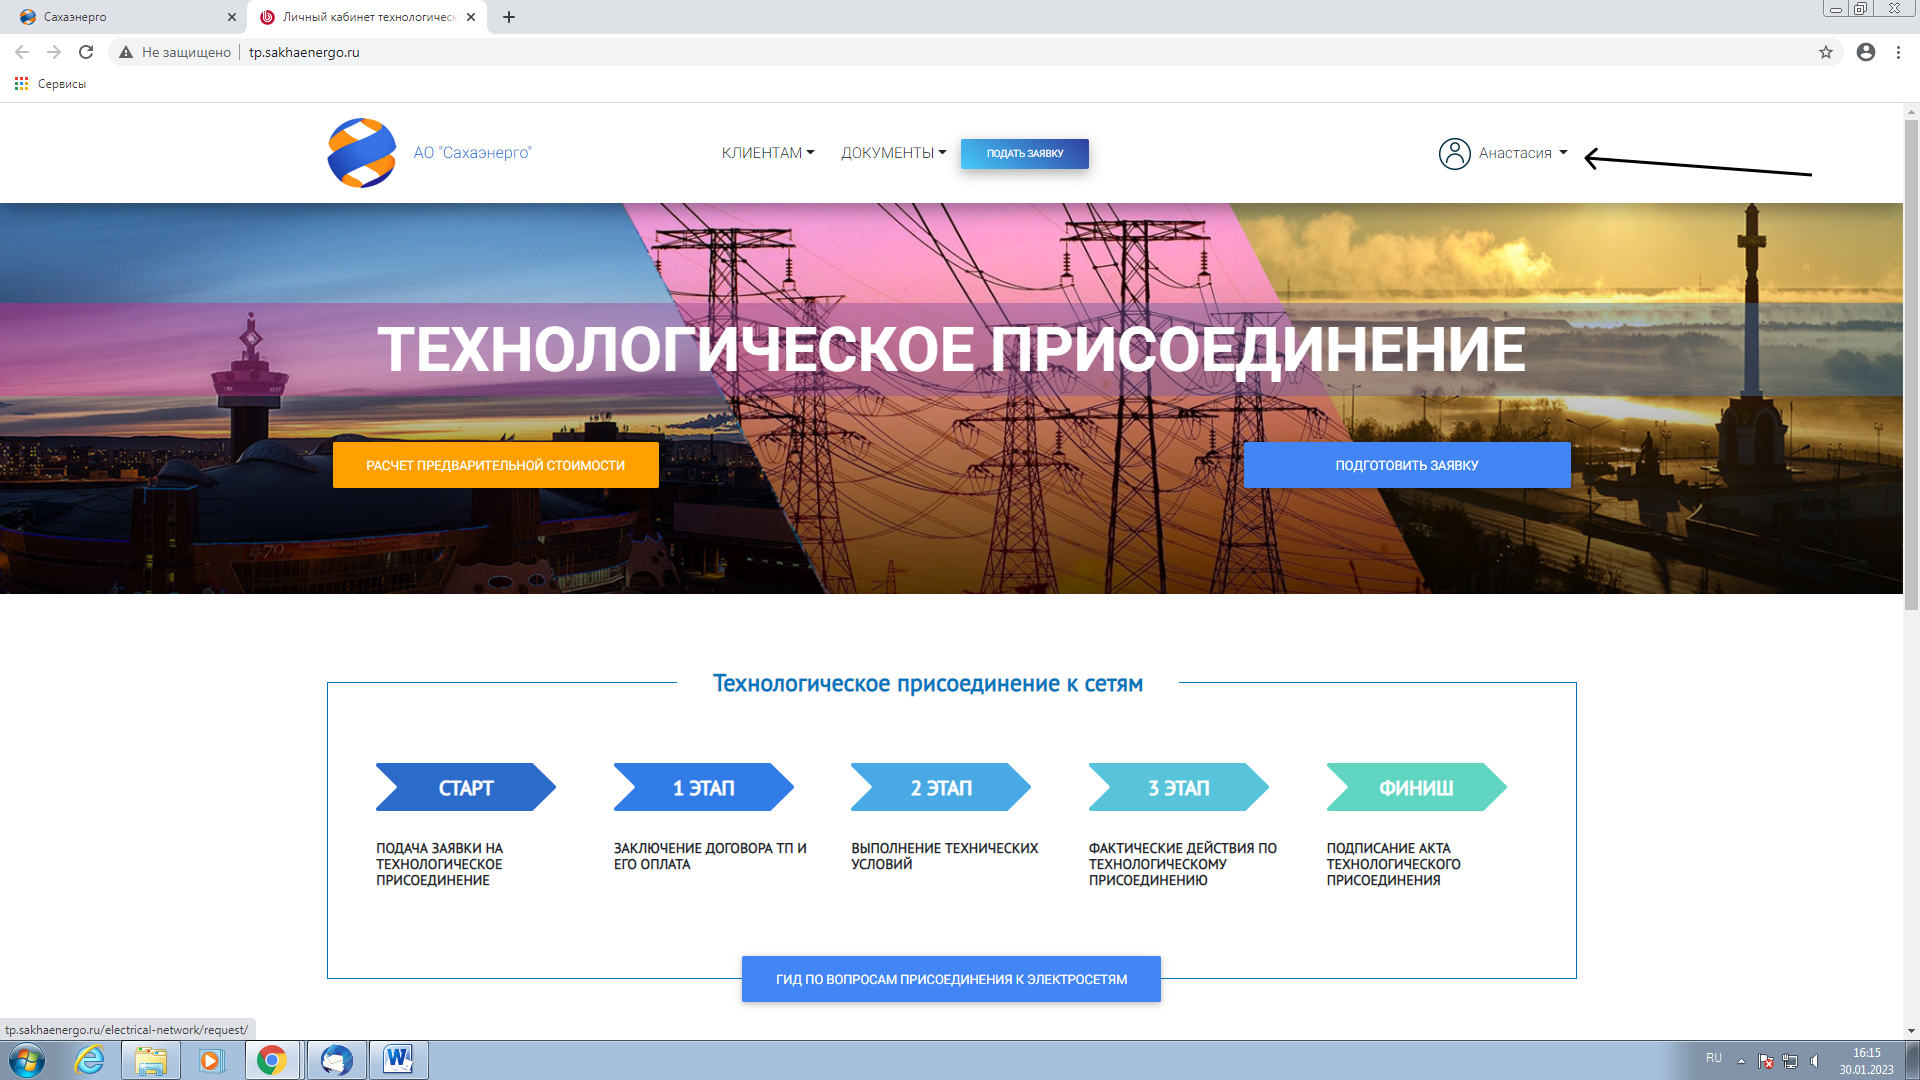
Task: Click the not-secure warning icon
Action: click(x=126, y=52)
